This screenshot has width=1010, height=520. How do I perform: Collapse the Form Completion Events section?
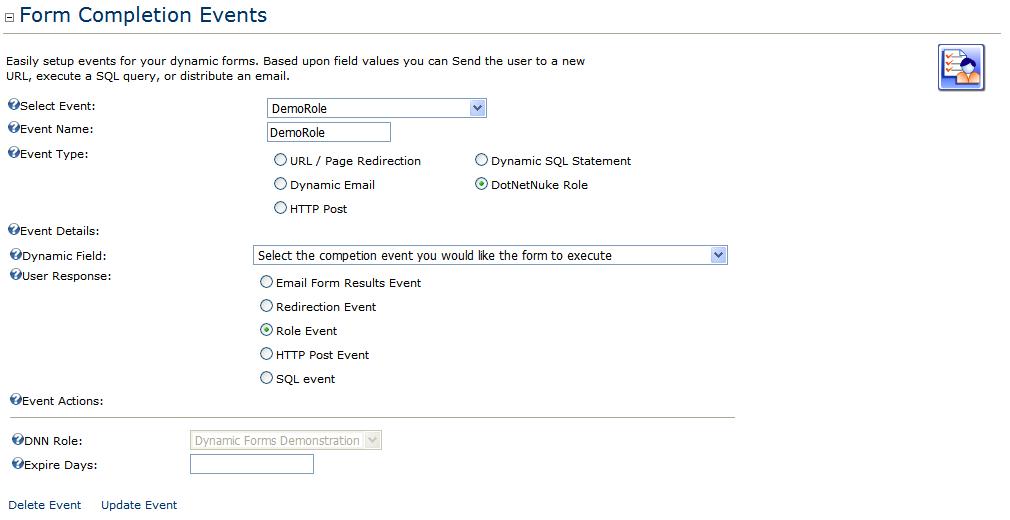pos(9,18)
